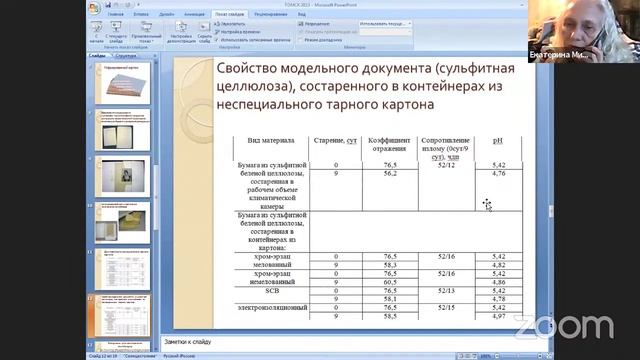Switch to 'Дизайн' ribbon tab
This screenshot has height=360, width=640.
[x=167, y=14]
